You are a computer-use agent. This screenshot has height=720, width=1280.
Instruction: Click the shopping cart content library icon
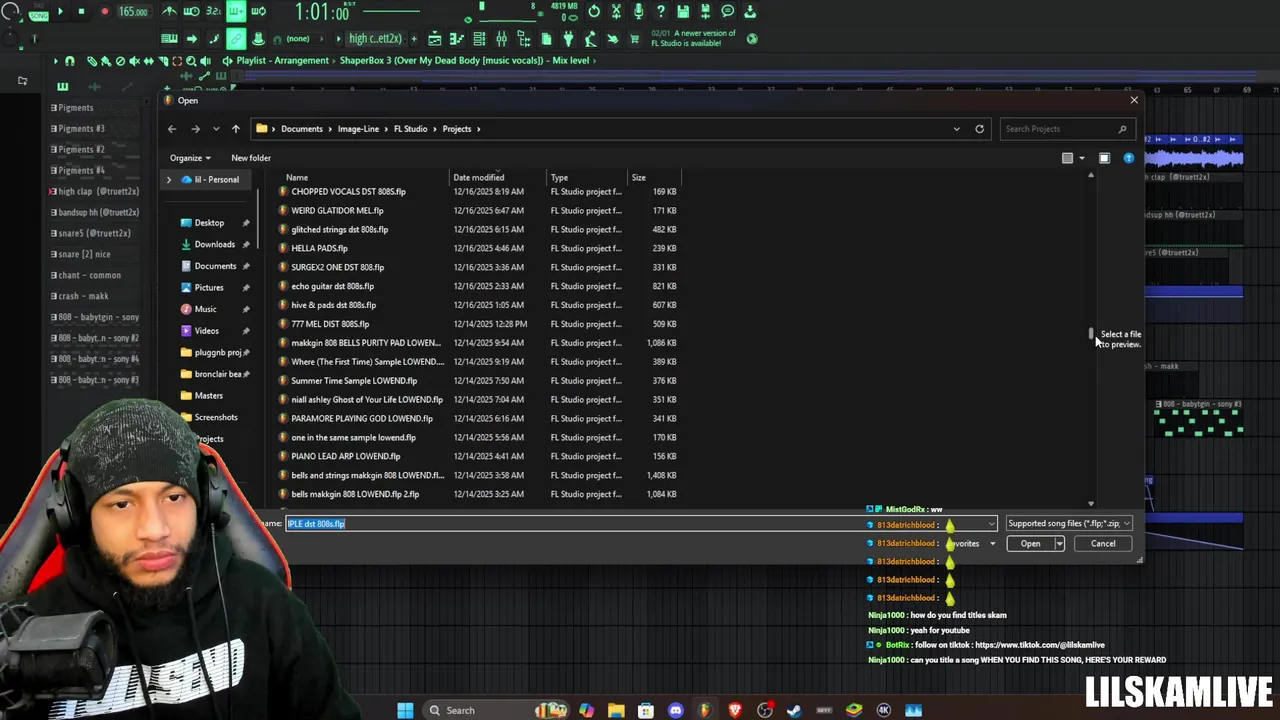coord(634,38)
